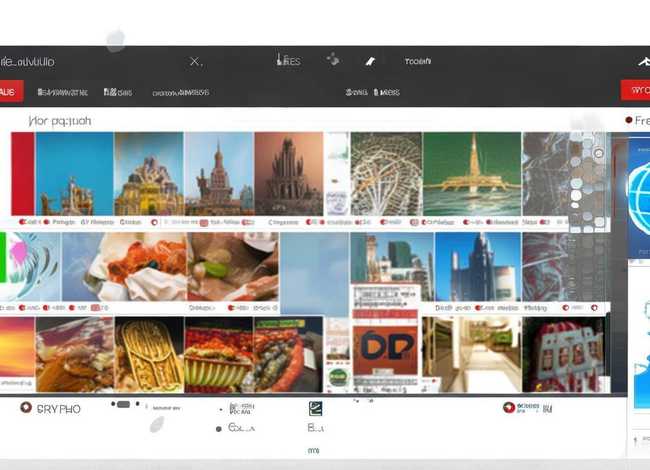Image resolution: width=650 pixels, height=470 pixels.
Task: Open the golden temple on water thumbnail
Action: click(471, 173)
